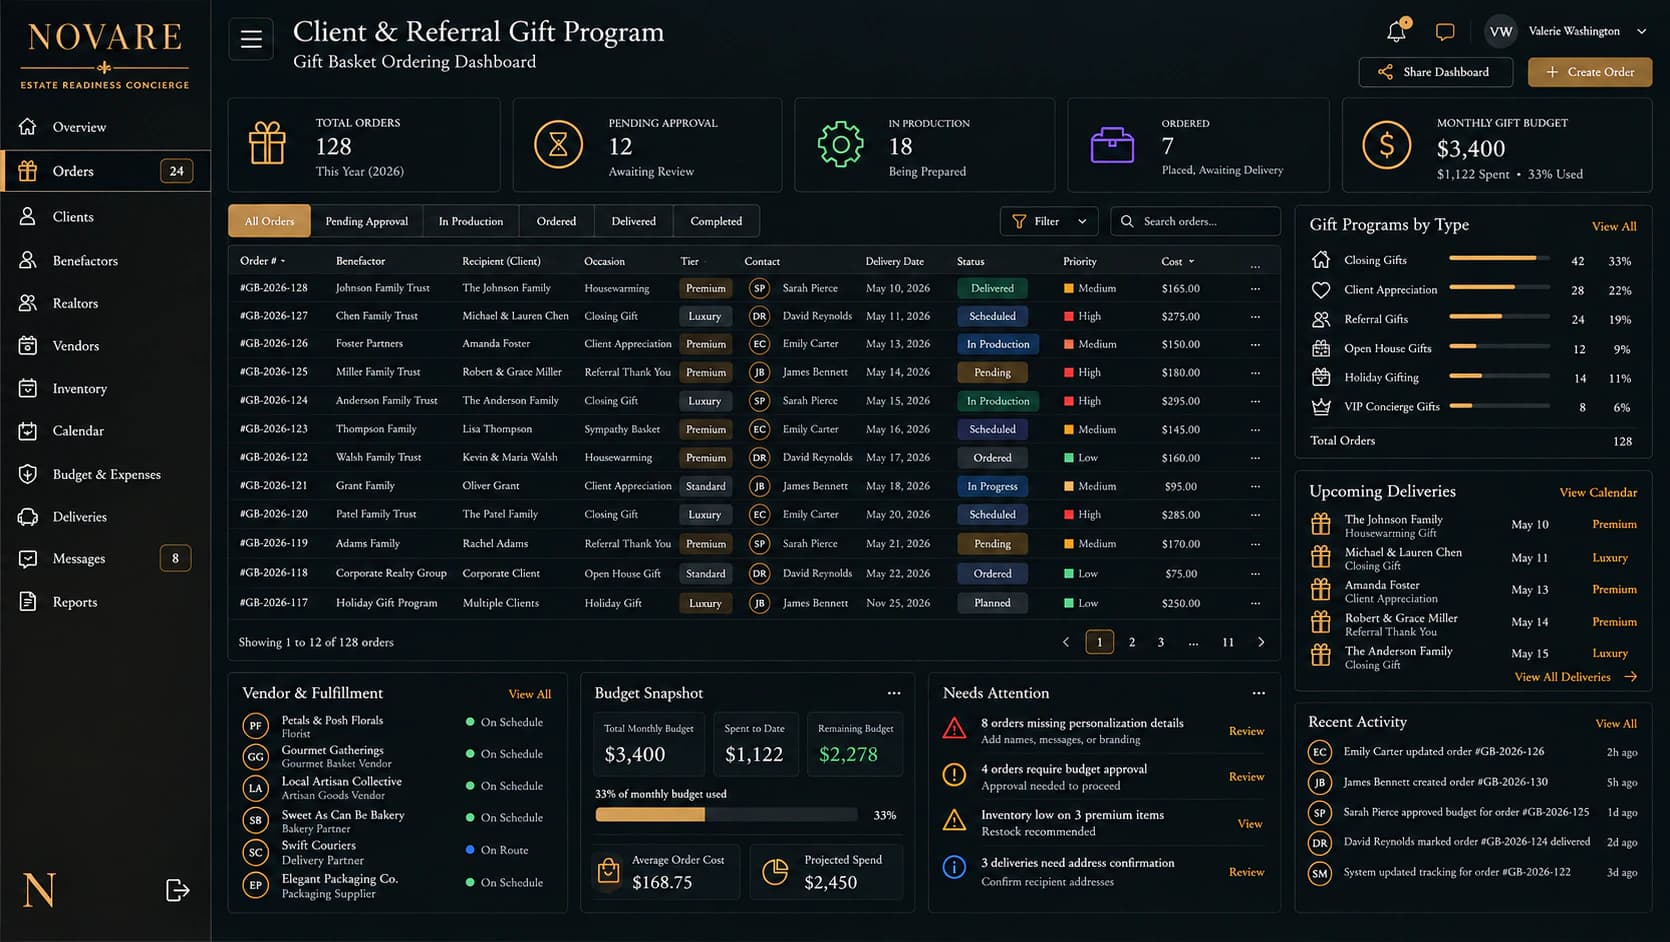Click the VW user avatar

click(x=1500, y=31)
